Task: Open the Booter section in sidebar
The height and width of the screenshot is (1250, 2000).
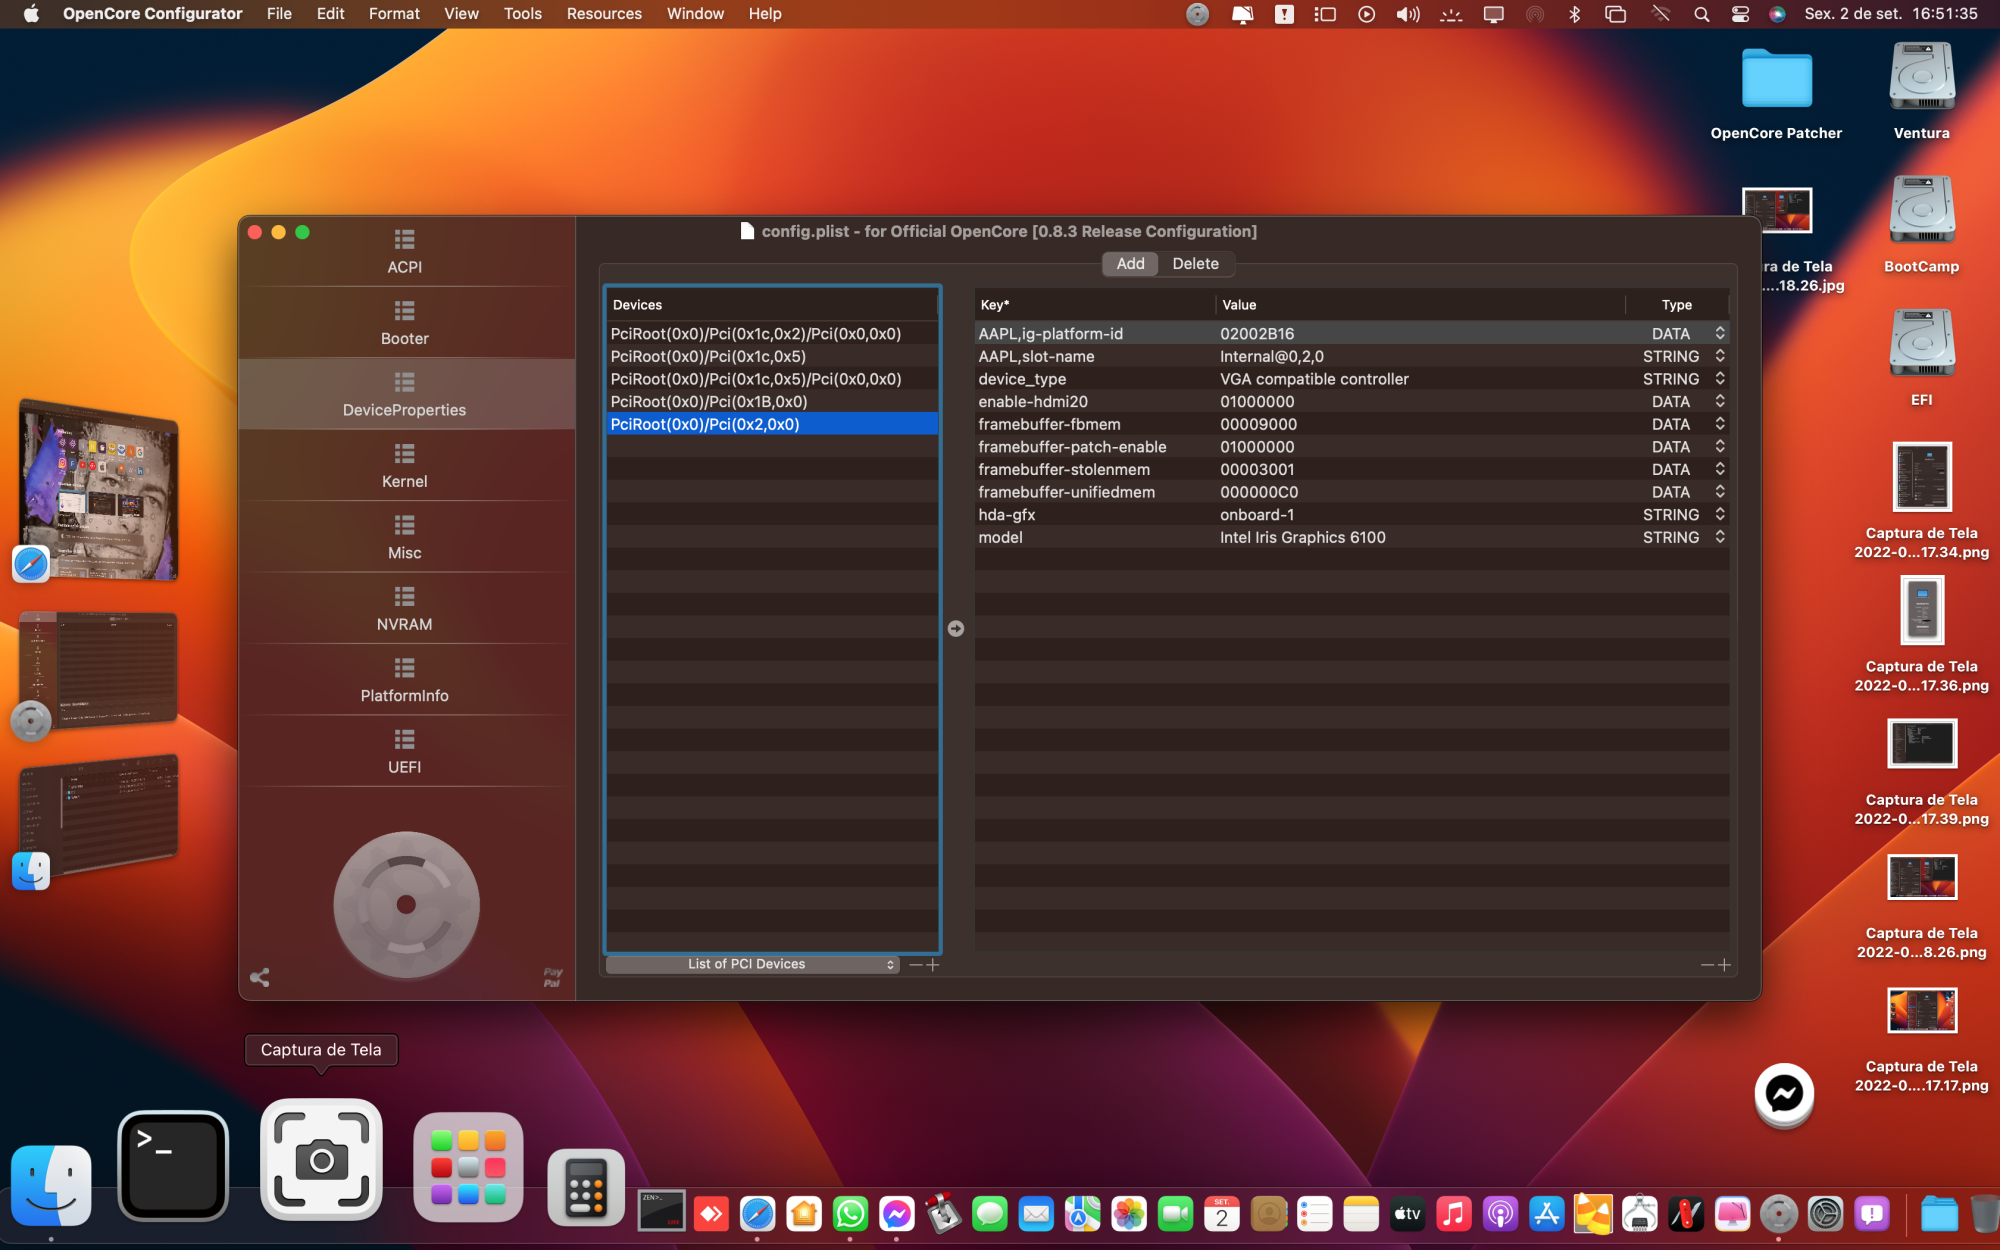Action: pos(405,323)
